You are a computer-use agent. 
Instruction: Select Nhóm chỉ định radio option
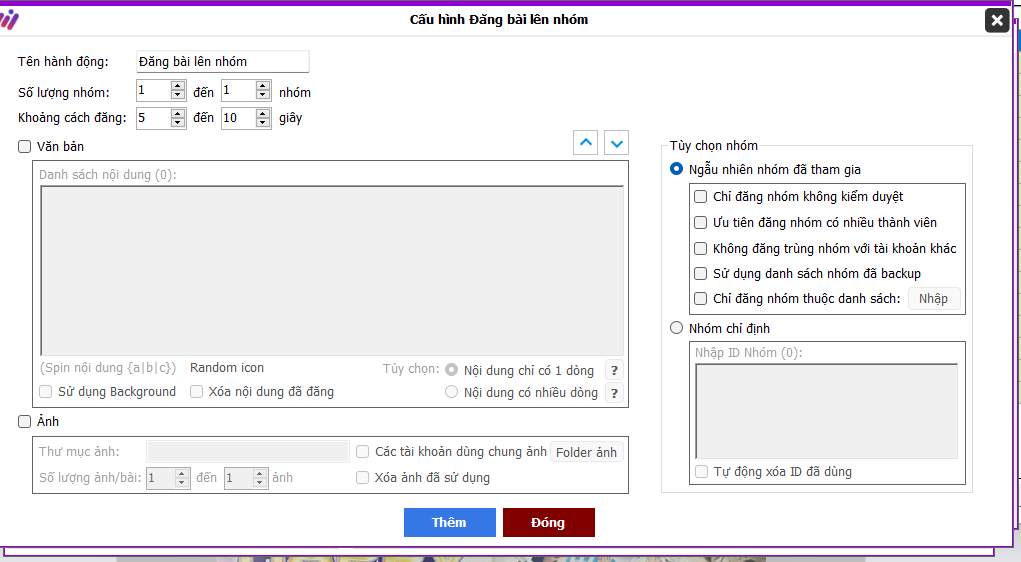[677, 328]
